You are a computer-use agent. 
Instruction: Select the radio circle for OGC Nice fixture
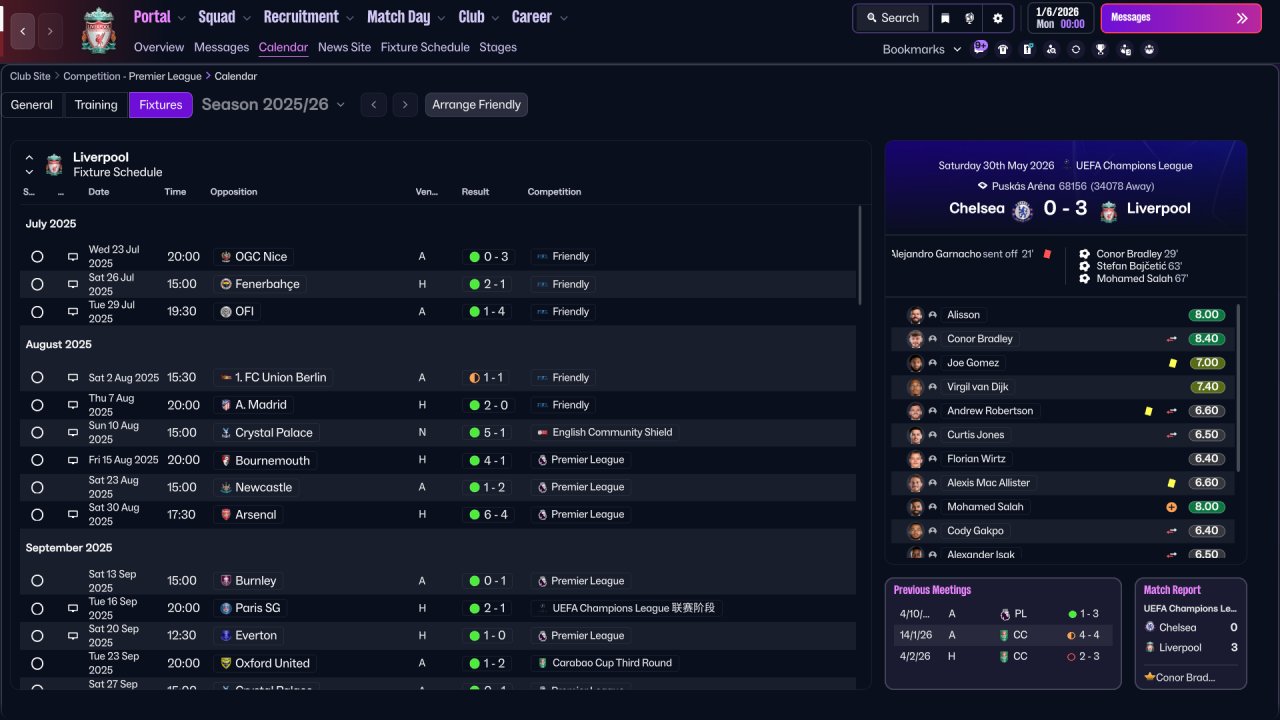pos(37,257)
